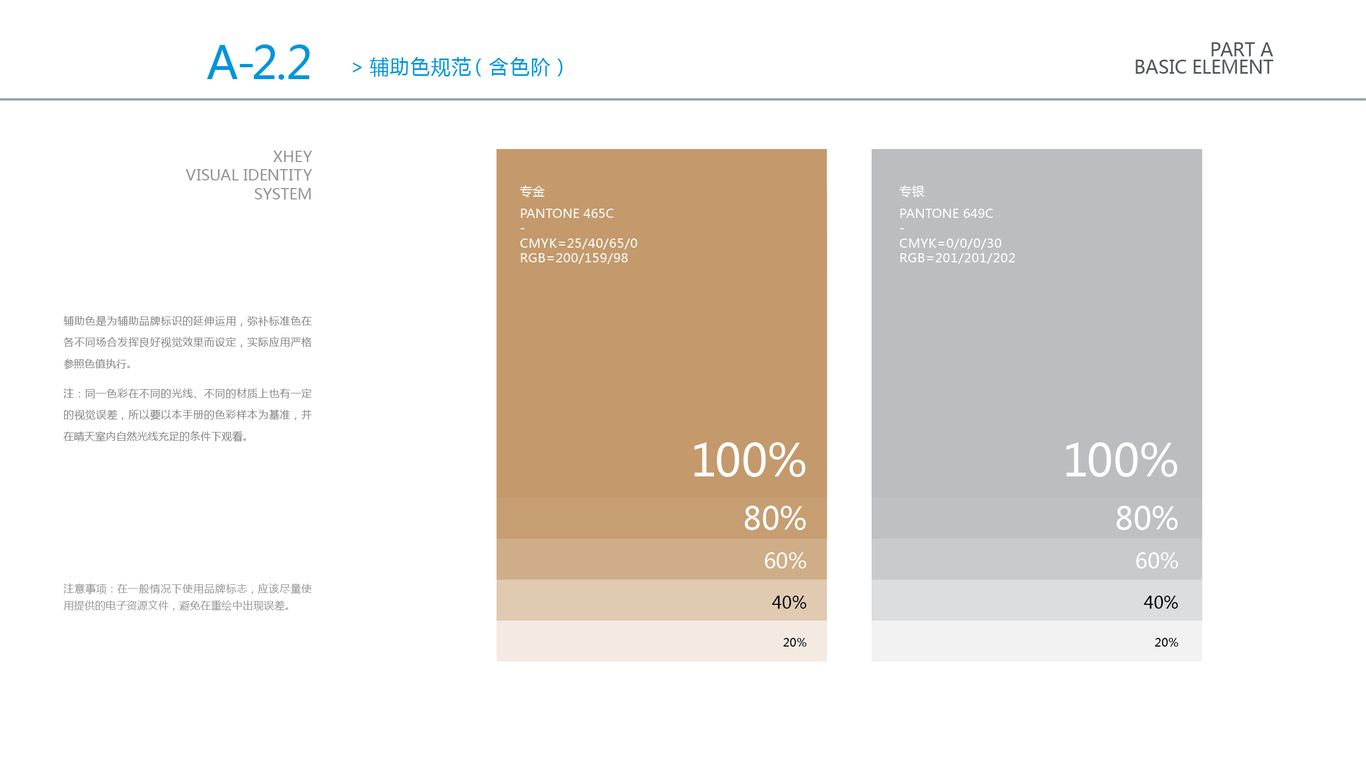The height and width of the screenshot is (768, 1366).
Task: Pick the gold 40% tint band
Action: (x=661, y=600)
